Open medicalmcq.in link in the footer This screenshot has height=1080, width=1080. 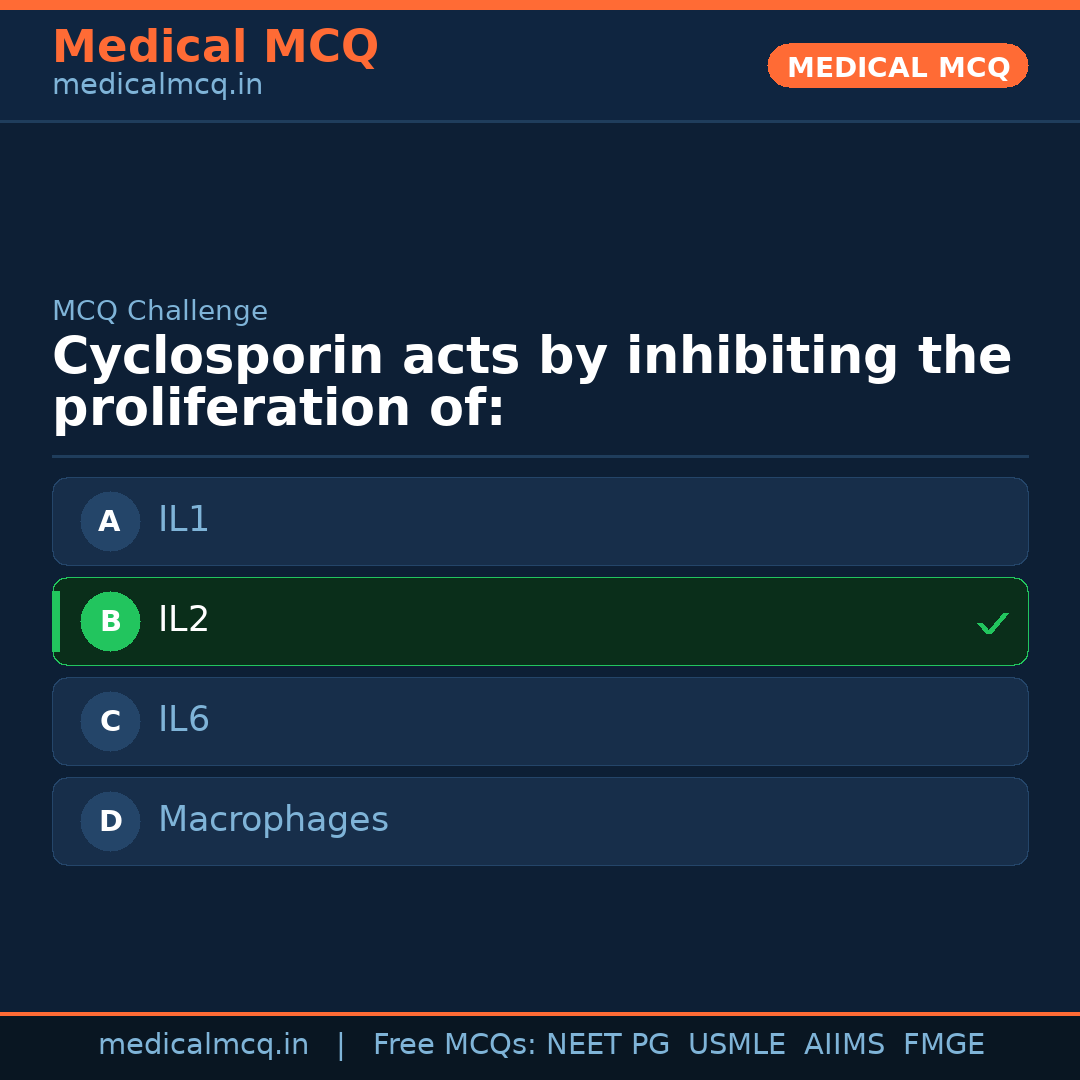click(x=203, y=1045)
